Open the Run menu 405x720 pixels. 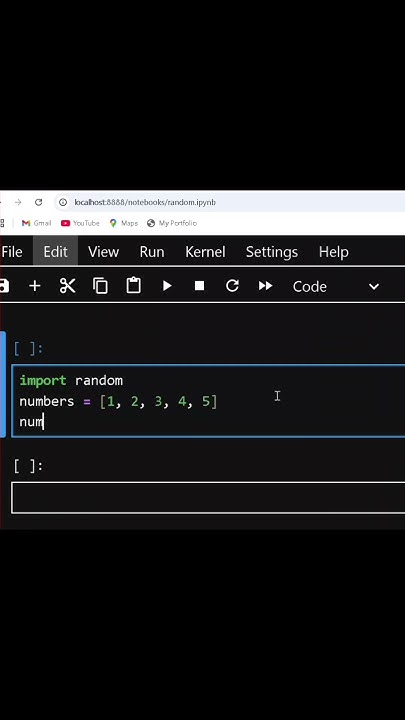coord(152,252)
